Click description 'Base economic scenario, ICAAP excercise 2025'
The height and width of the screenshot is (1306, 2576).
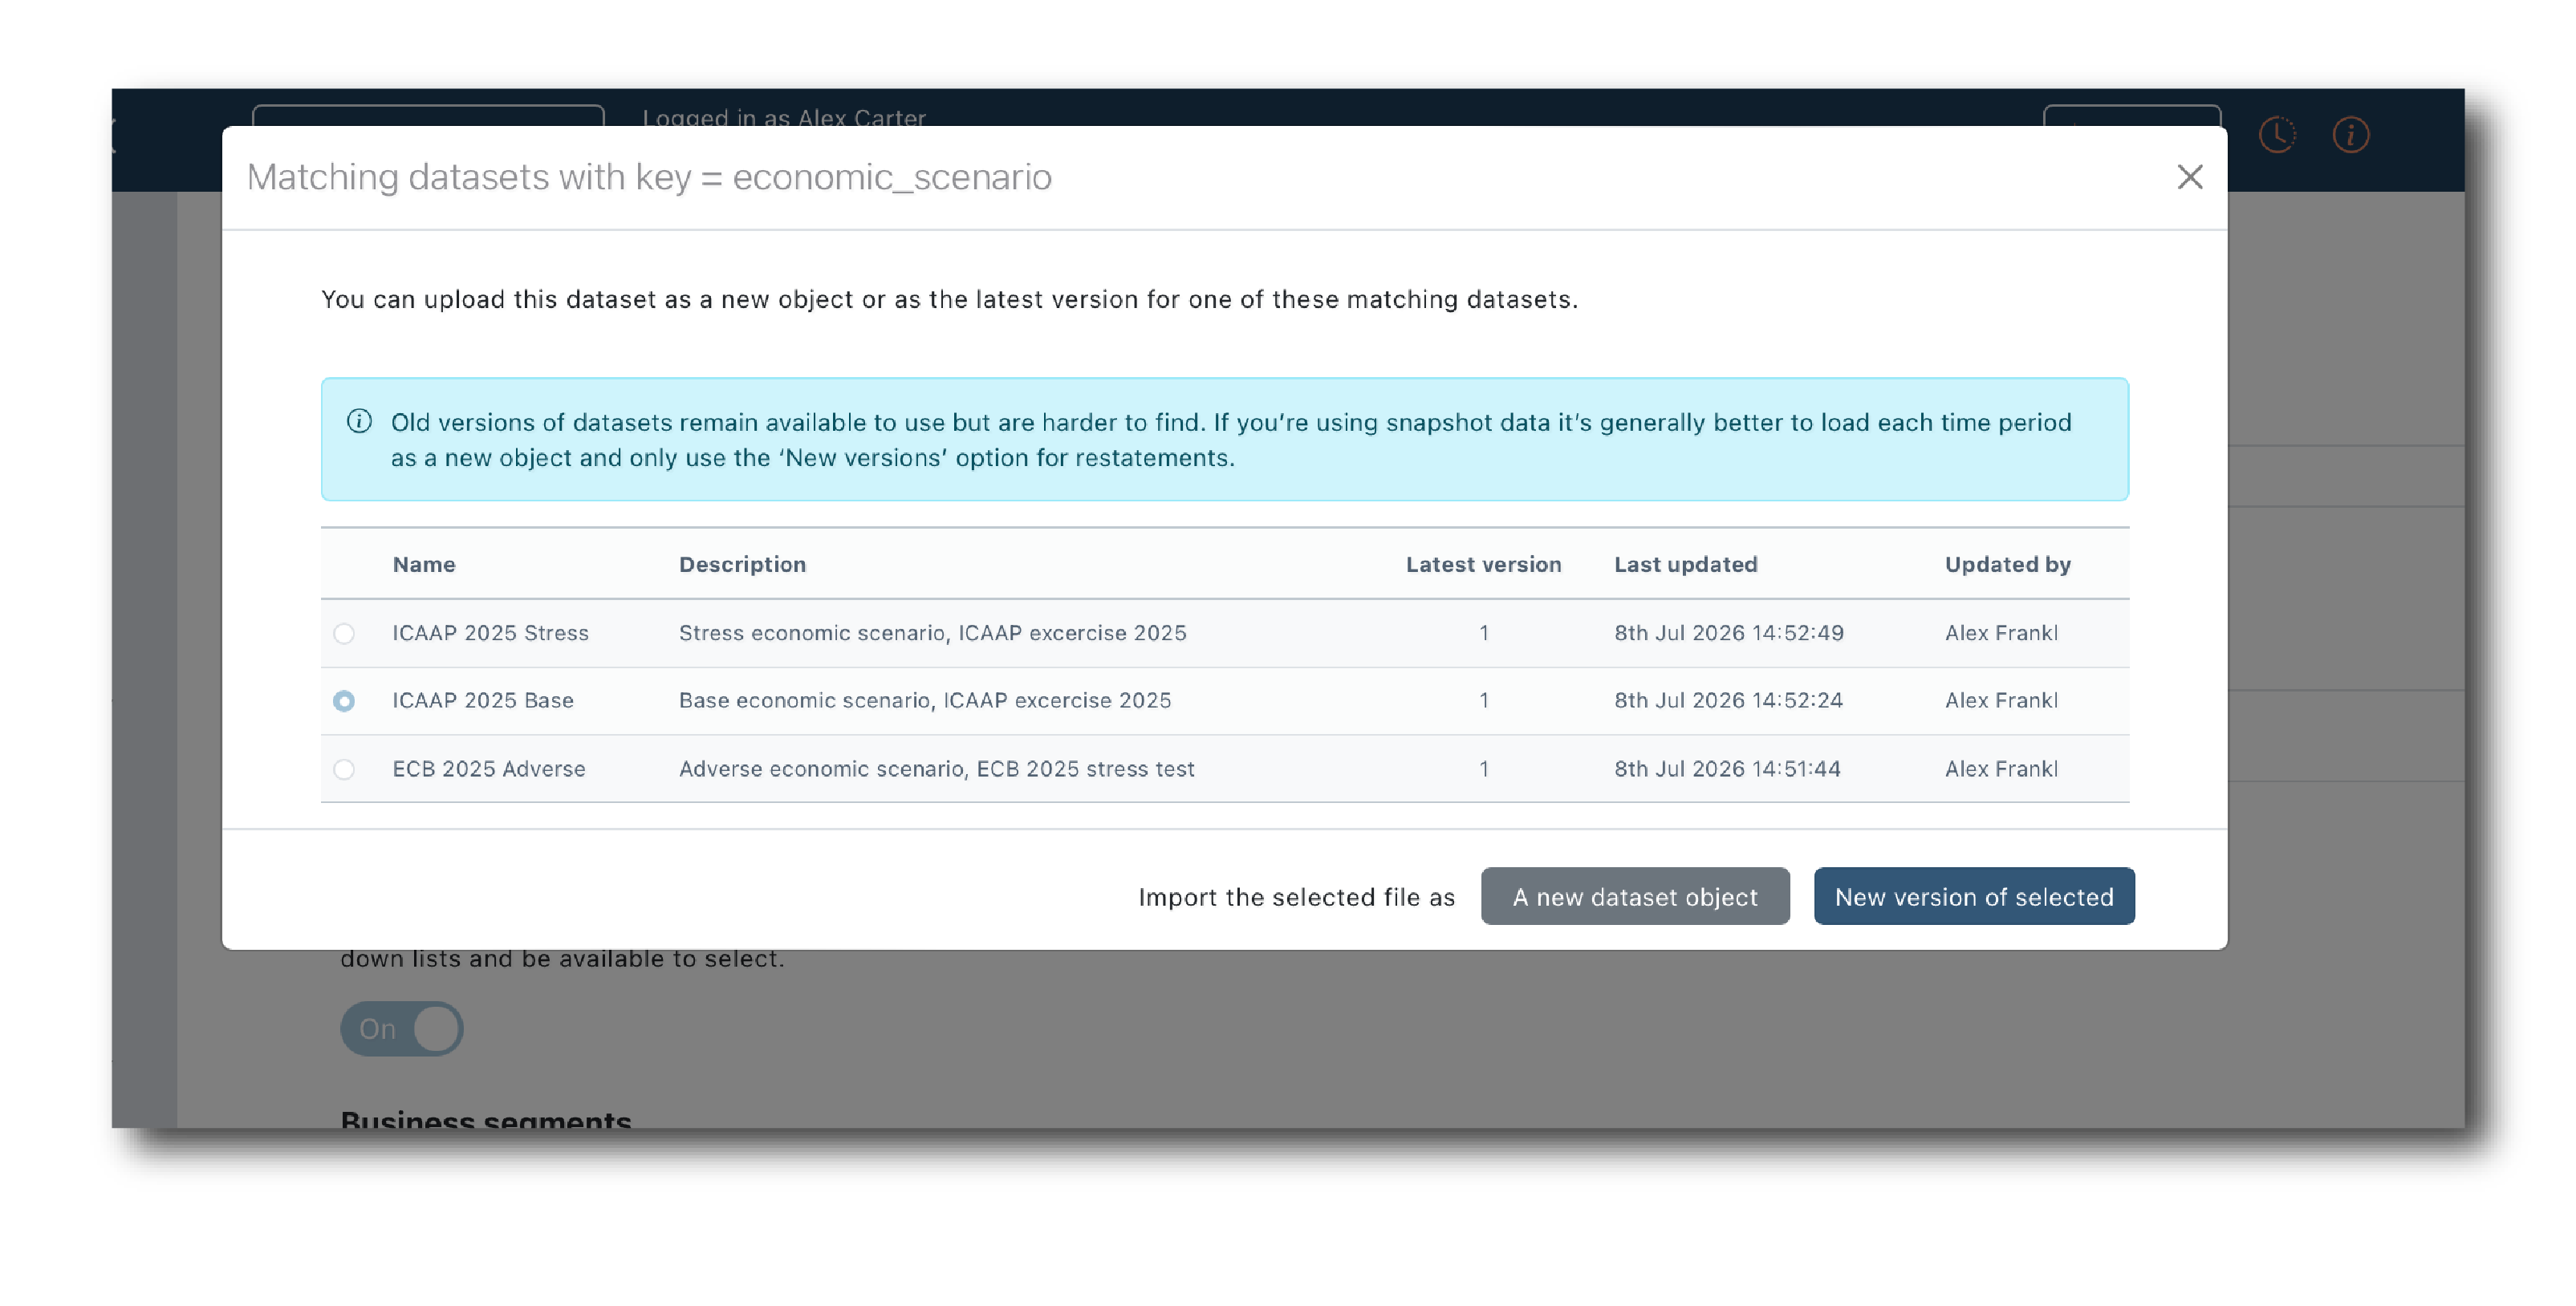click(x=925, y=701)
